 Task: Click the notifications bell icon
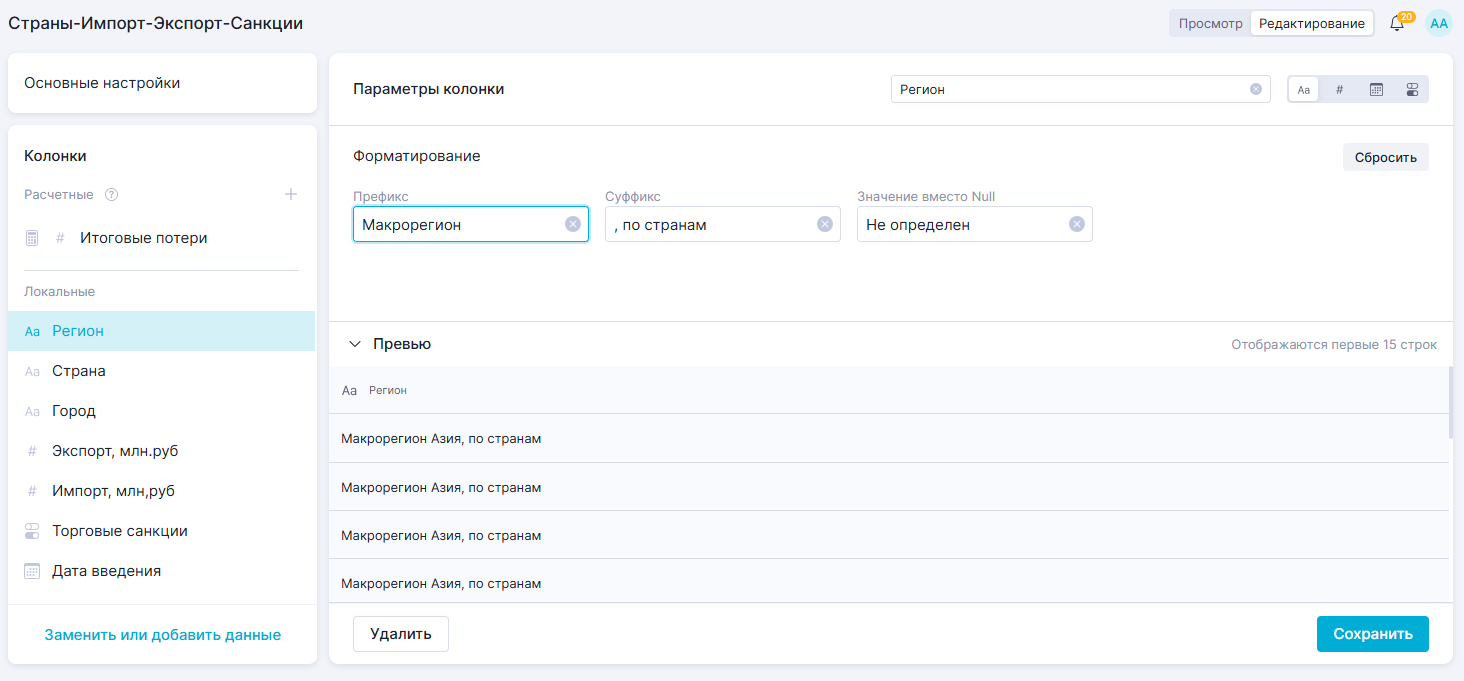tap(1397, 23)
